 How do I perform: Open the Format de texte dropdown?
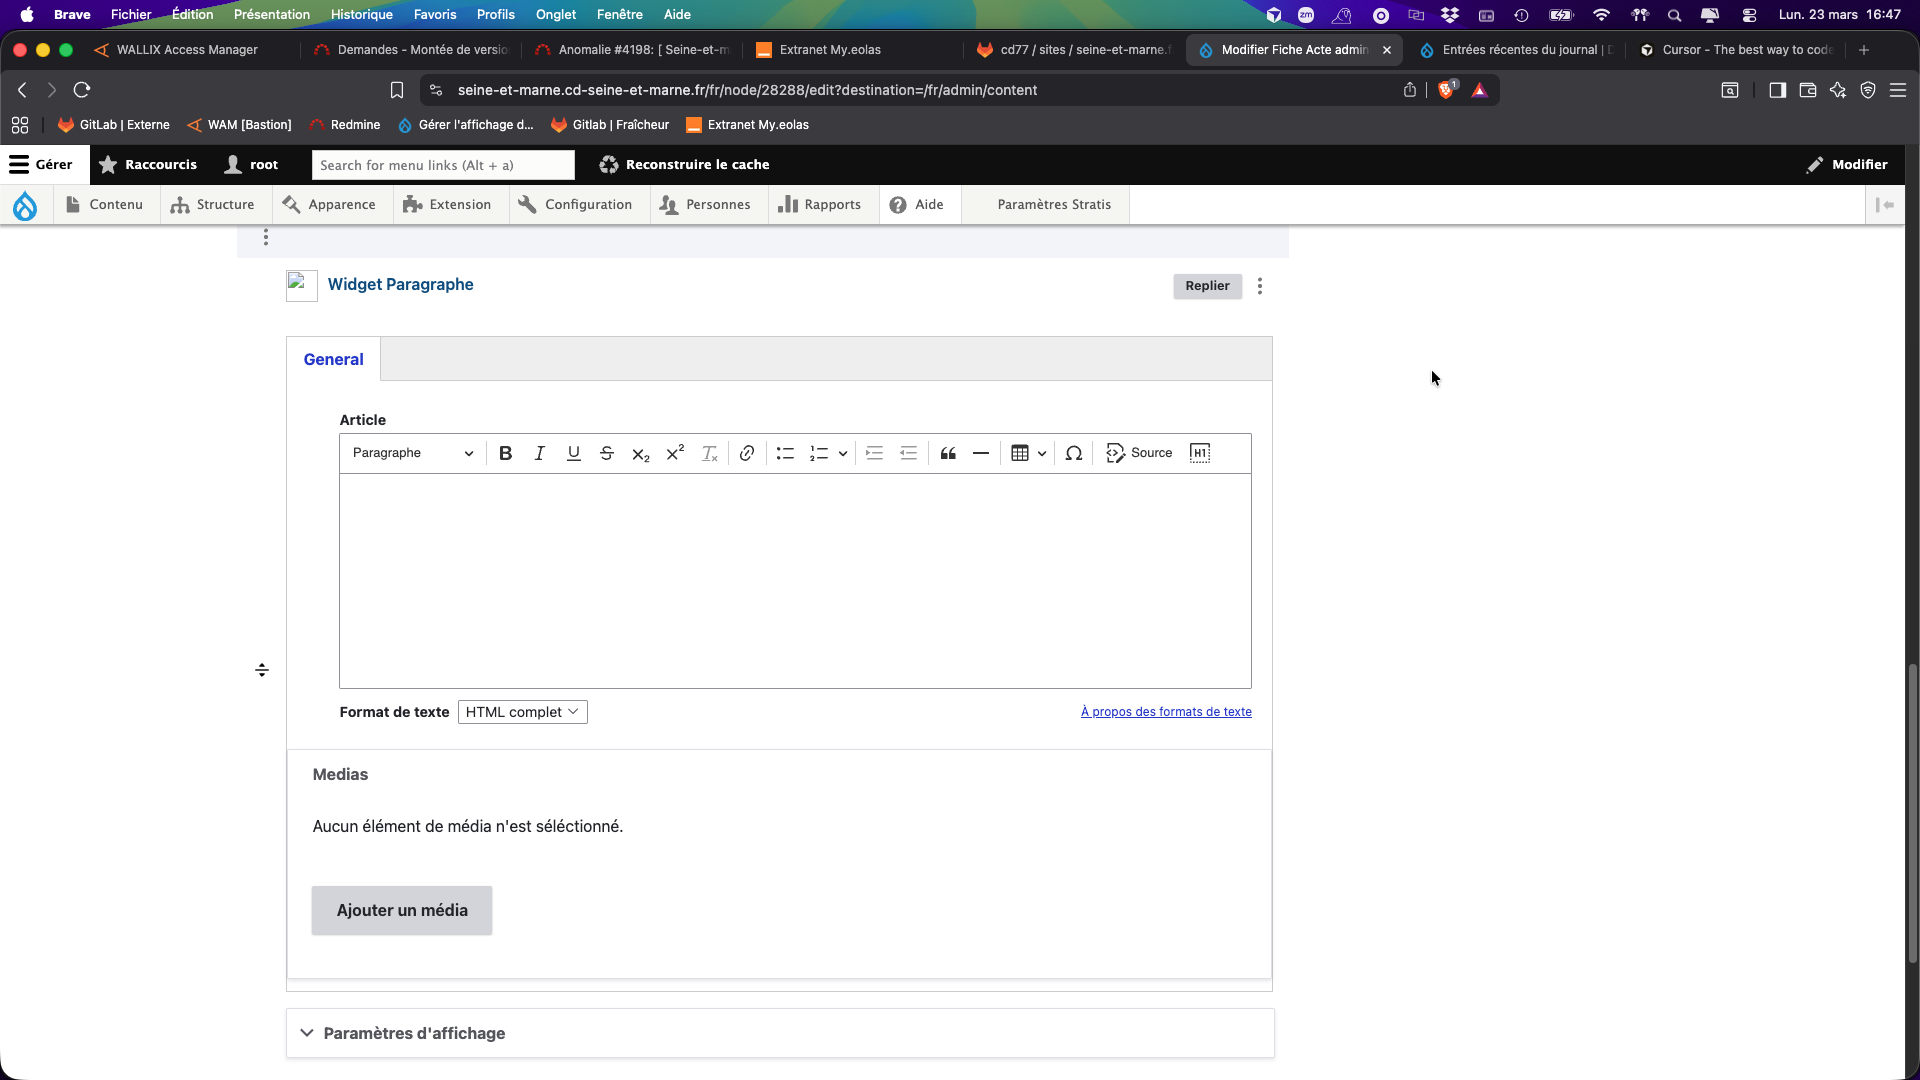[522, 712]
